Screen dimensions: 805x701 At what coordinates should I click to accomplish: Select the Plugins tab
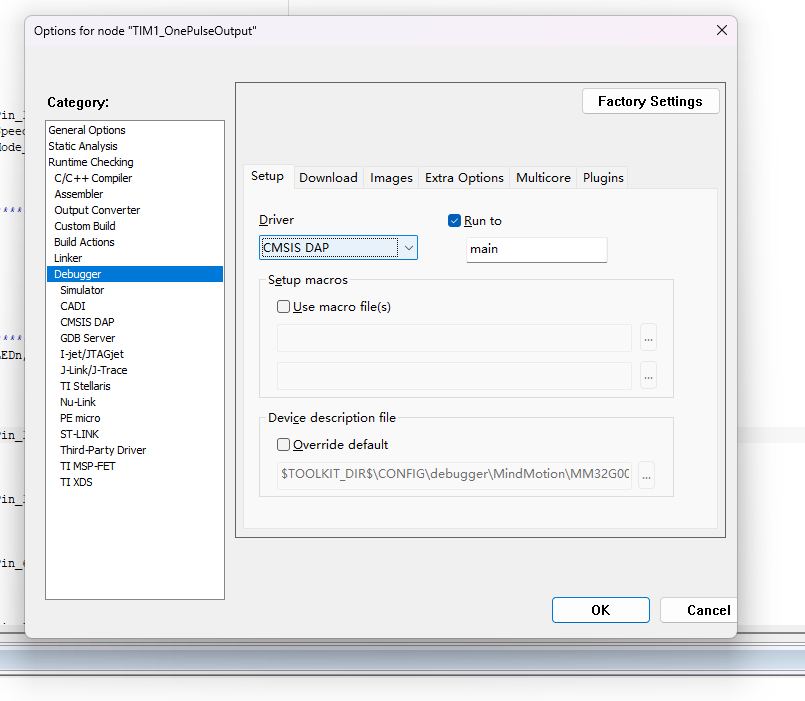[x=603, y=177]
